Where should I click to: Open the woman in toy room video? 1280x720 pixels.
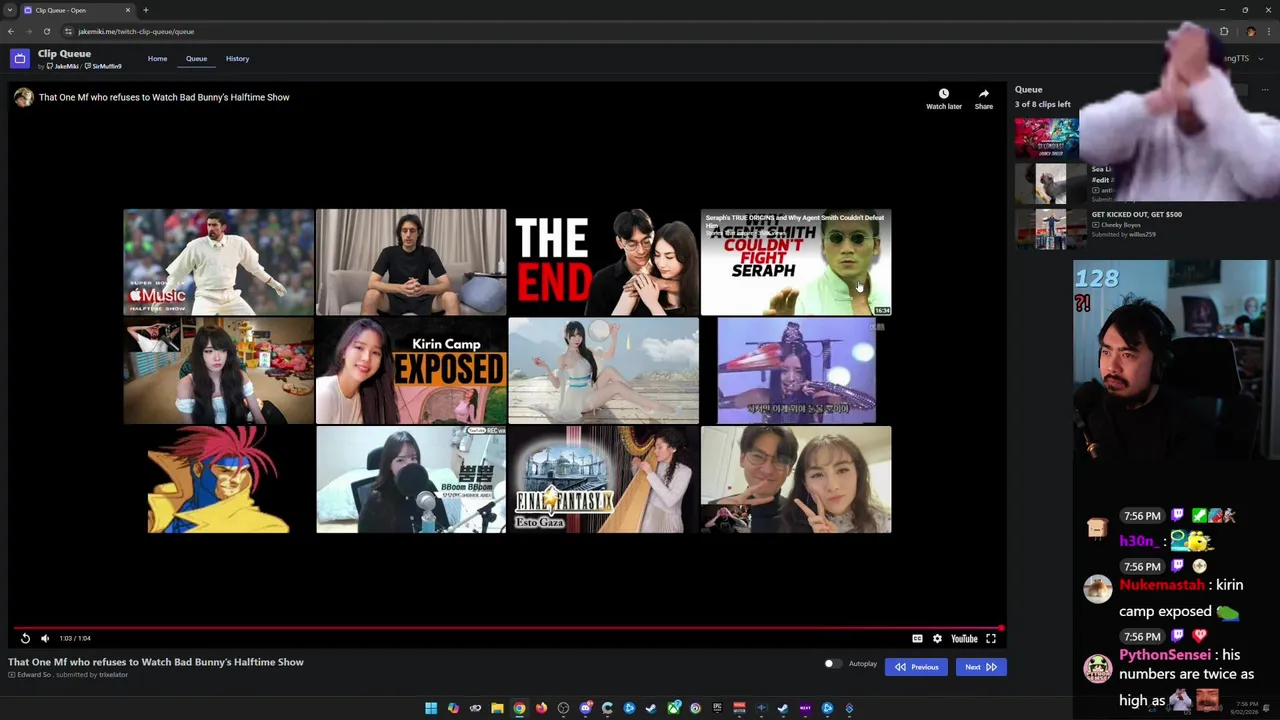click(218, 371)
